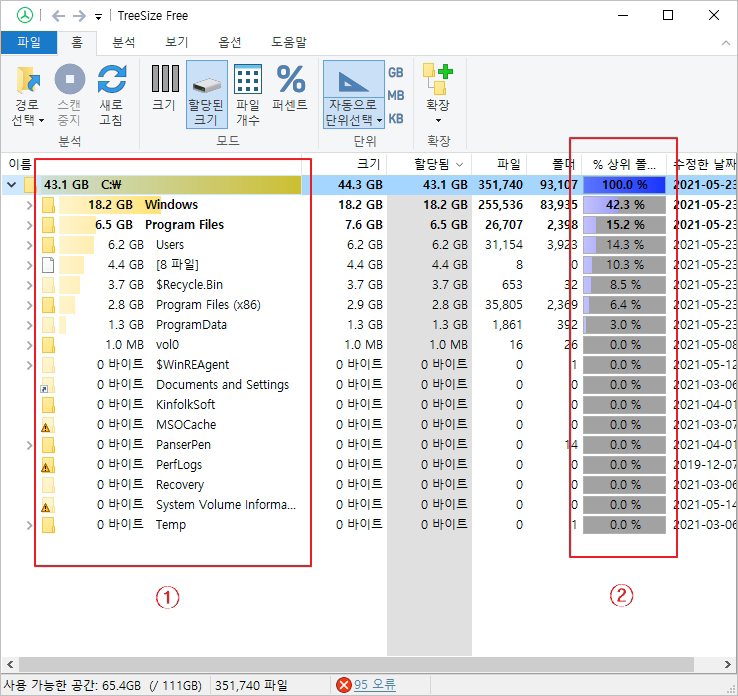Go back with the back arrow
This screenshot has height=696, width=738.
point(58,16)
